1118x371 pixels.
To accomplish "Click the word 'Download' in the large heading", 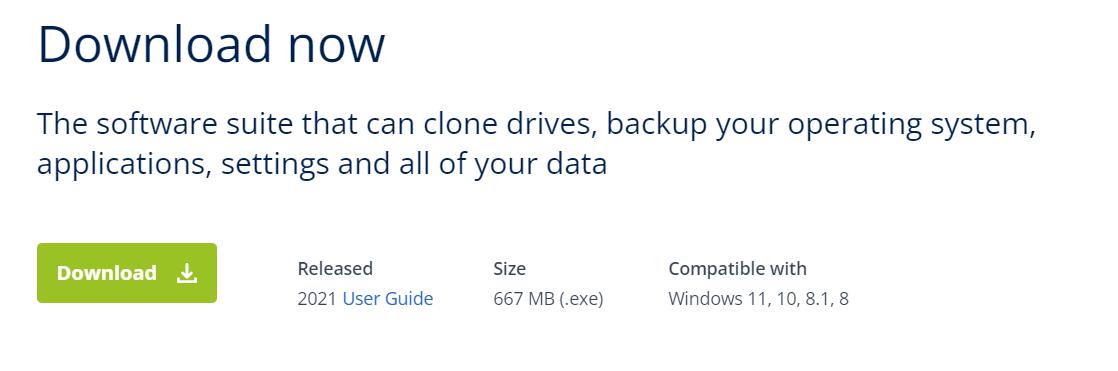I will pos(155,44).
